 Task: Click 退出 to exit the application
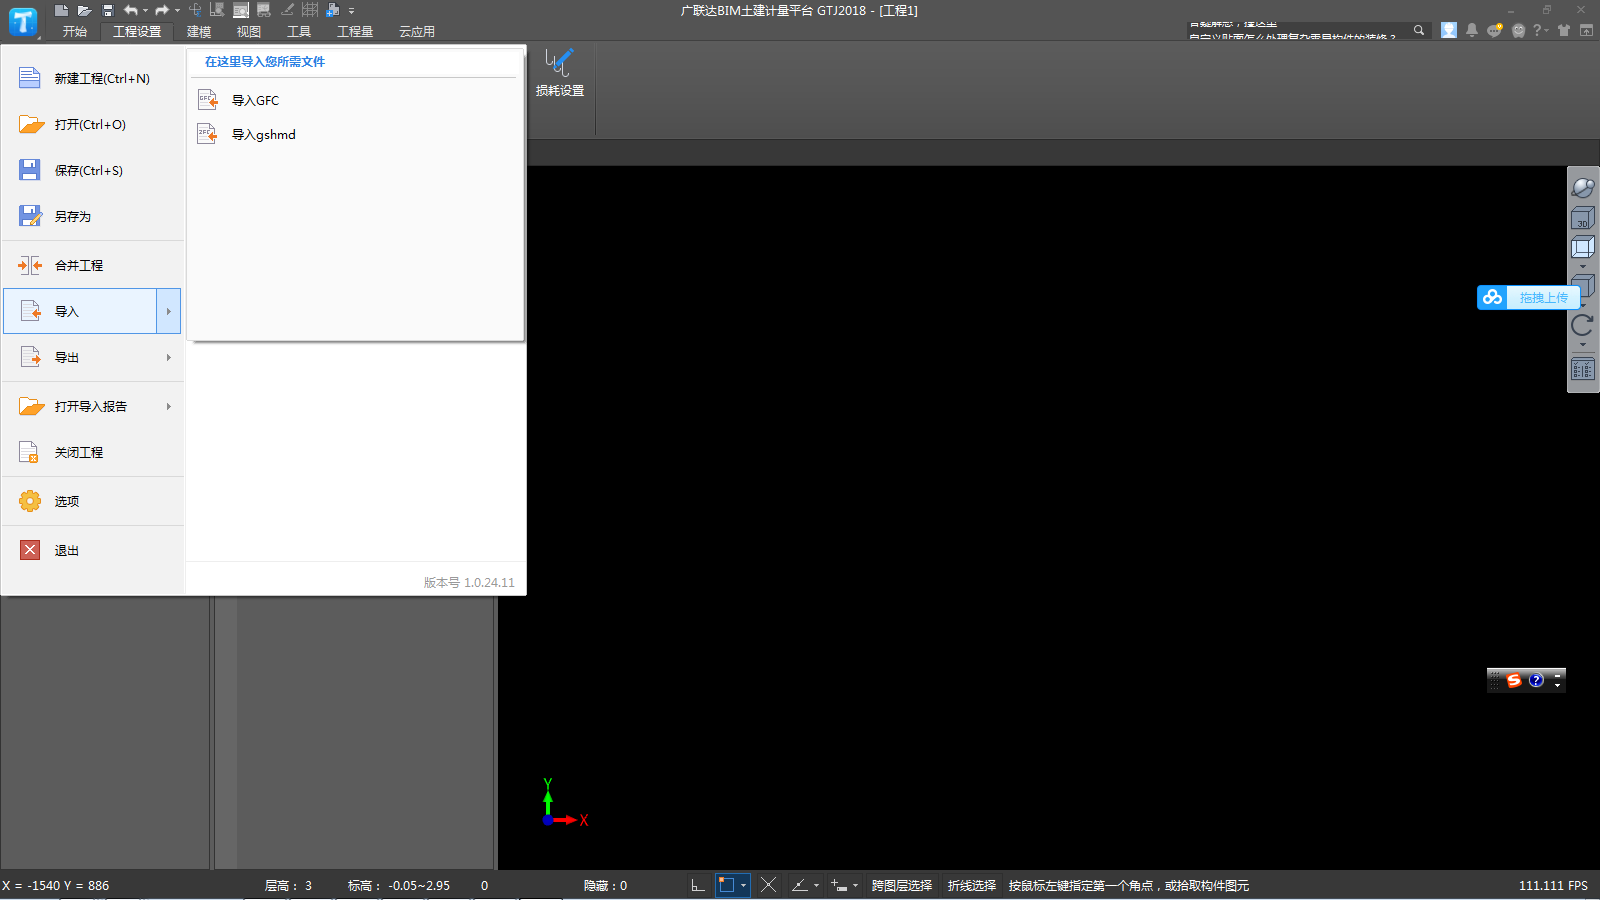93,550
